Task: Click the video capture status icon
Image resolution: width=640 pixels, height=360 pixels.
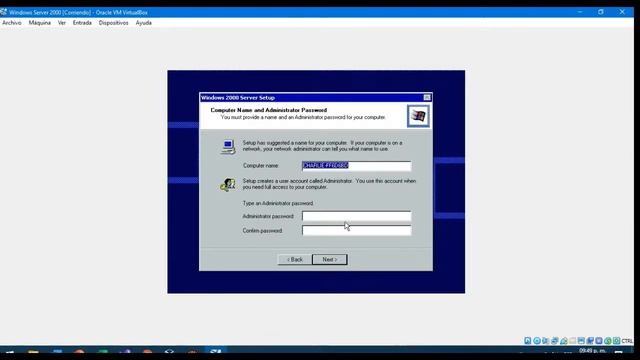Action: tap(590, 340)
